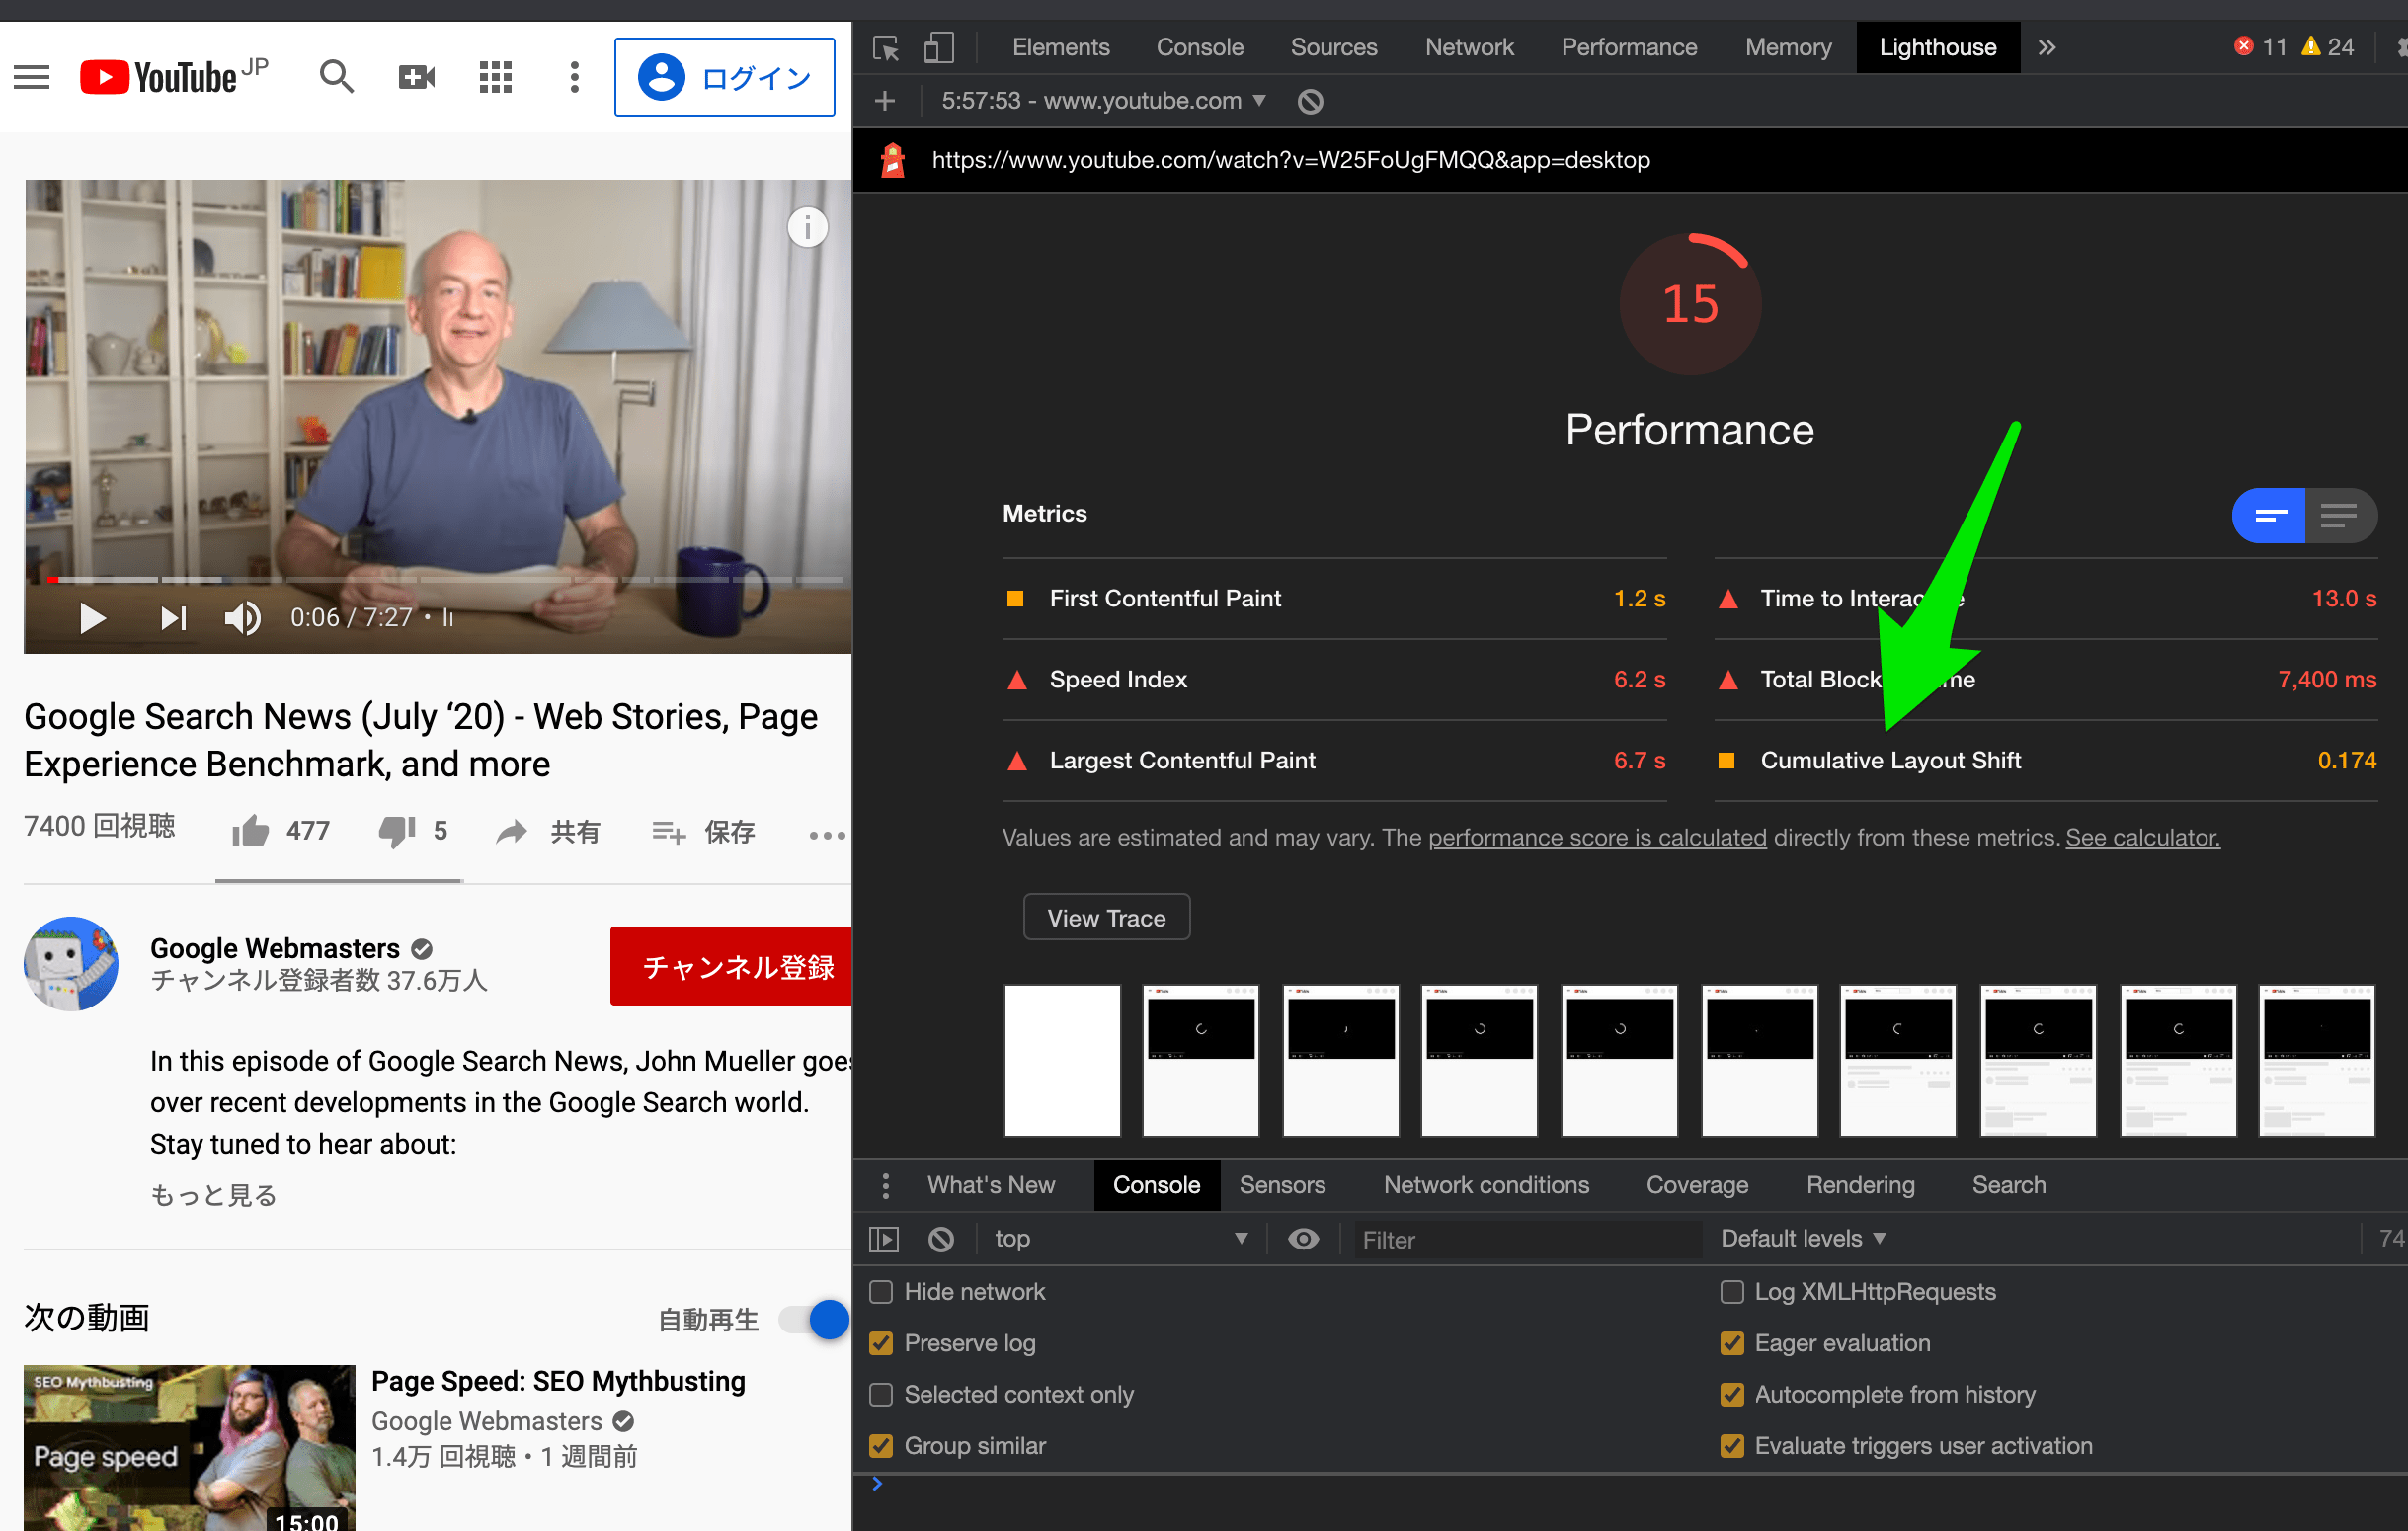Open Google Webmasters channel avatar
This screenshot has width=2408, height=1531.
(x=71, y=963)
